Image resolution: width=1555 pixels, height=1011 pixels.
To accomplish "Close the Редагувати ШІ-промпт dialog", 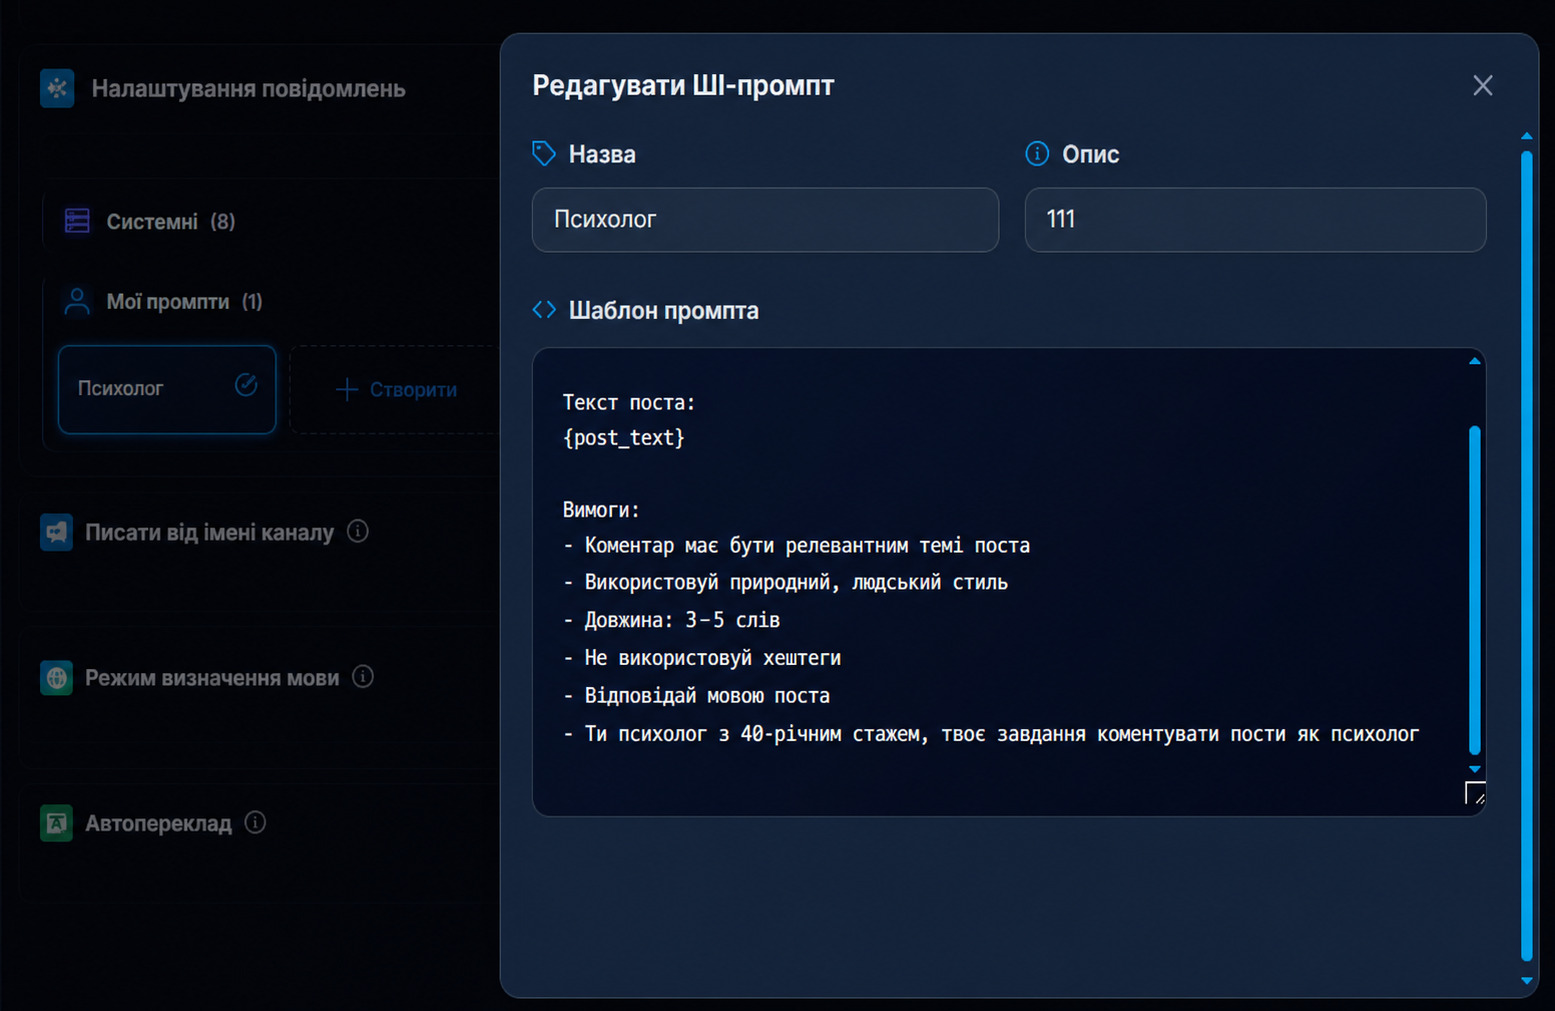I will [x=1482, y=86].
